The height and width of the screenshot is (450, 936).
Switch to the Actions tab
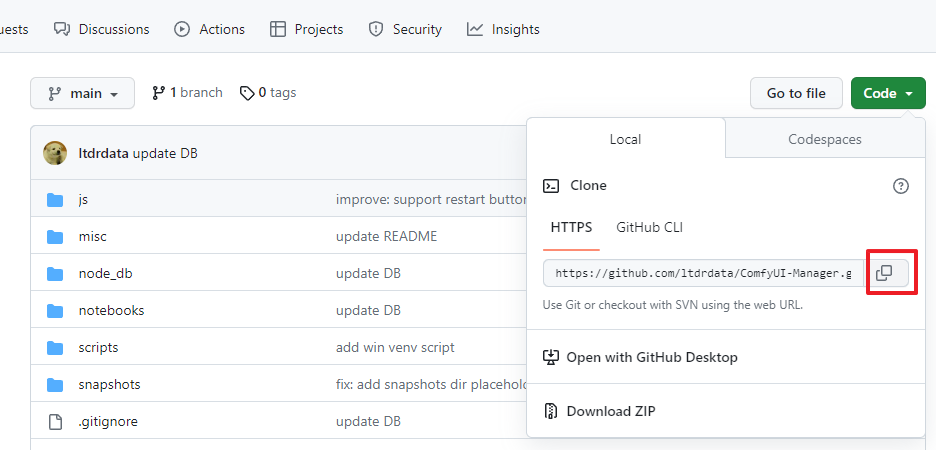click(x=210, y=29)
